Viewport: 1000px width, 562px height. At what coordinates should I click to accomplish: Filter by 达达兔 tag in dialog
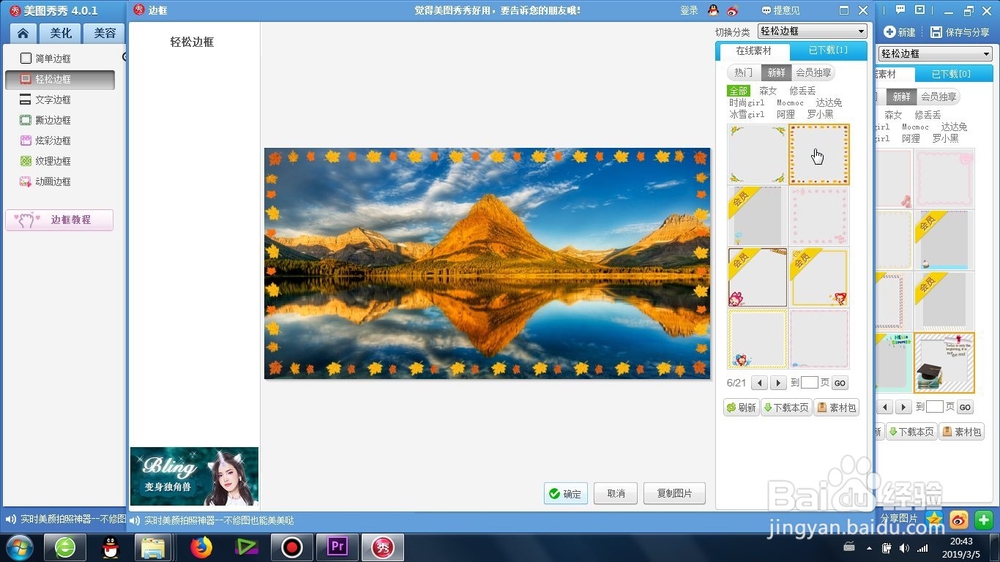(x=828, y=103)
